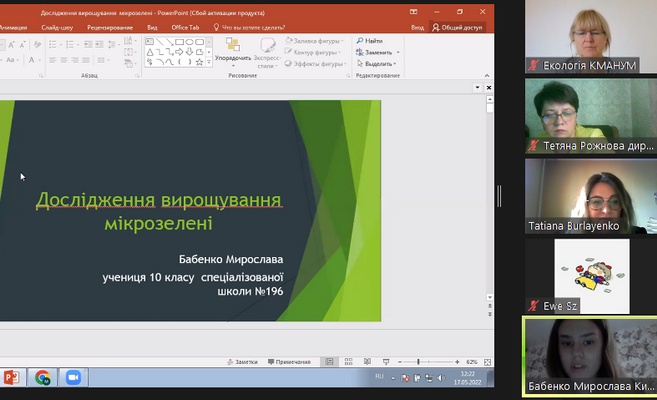
Task: Toggle the Comments (Примечания) pane
Action: tap(289, 362)
